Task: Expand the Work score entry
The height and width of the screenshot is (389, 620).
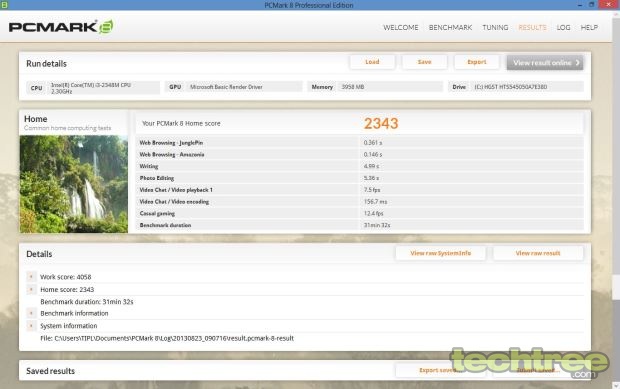Action: click(31, 277)
